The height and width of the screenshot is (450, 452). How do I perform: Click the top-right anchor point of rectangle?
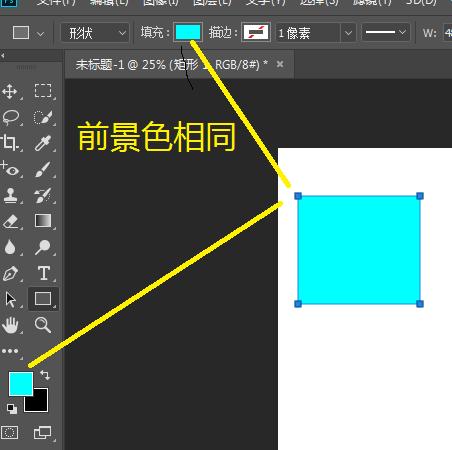click(x=420, y=196)
